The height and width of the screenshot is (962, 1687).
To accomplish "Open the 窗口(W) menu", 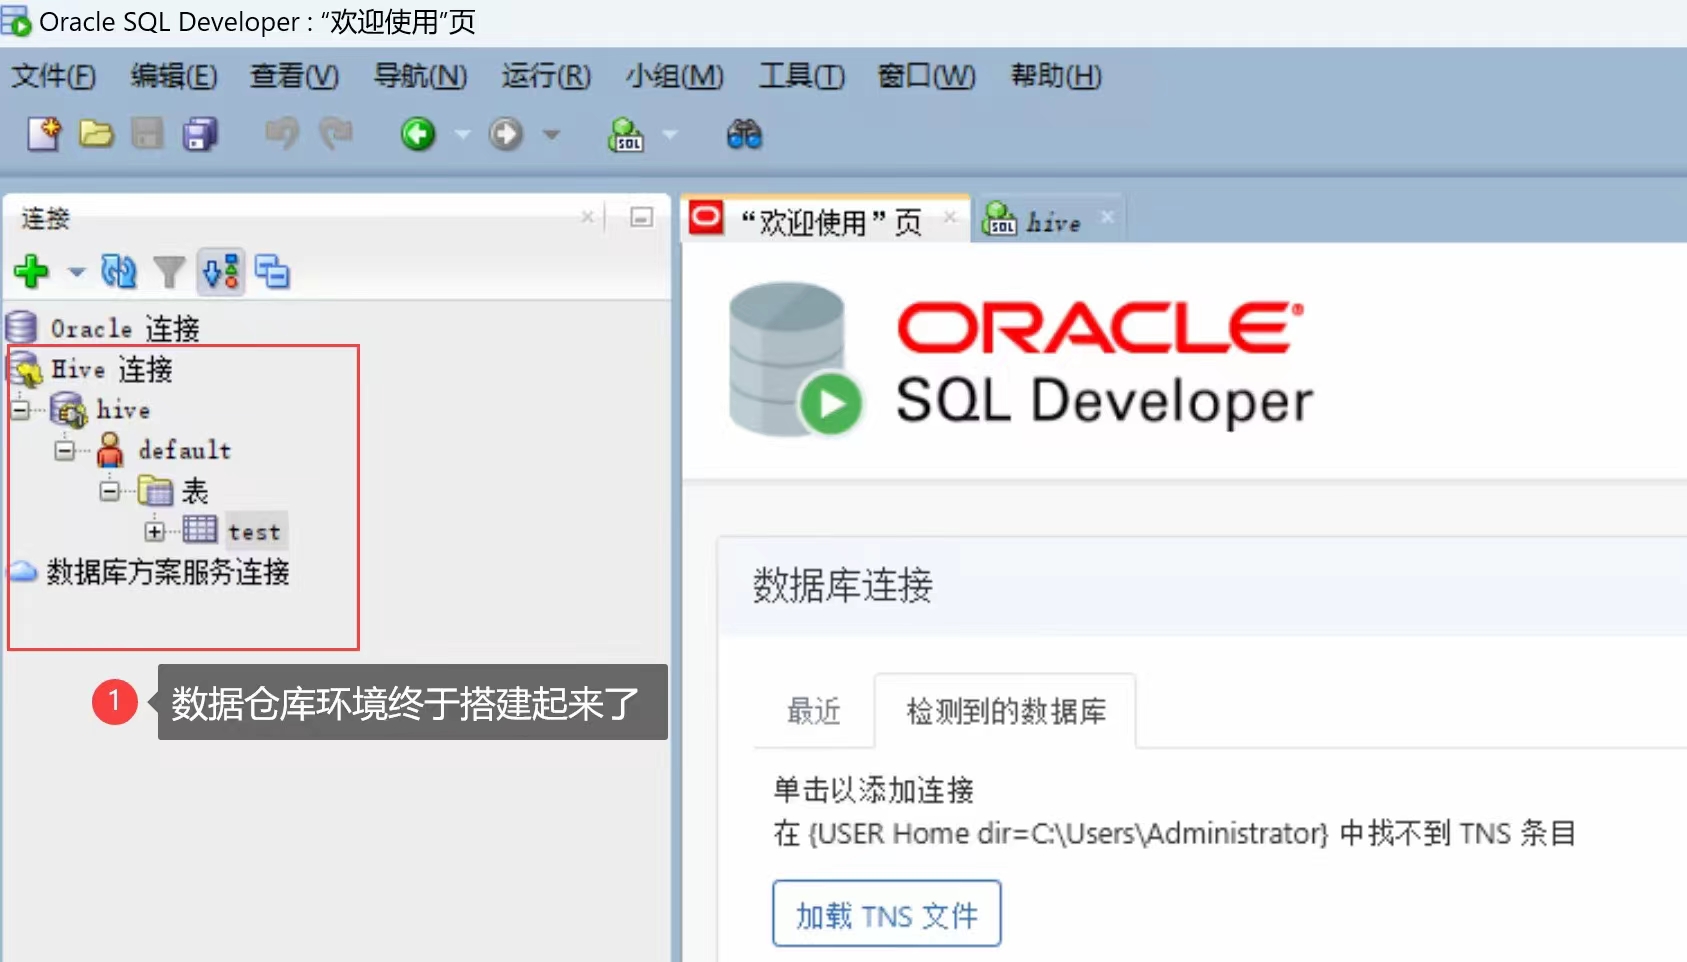I will click(926, 76).
